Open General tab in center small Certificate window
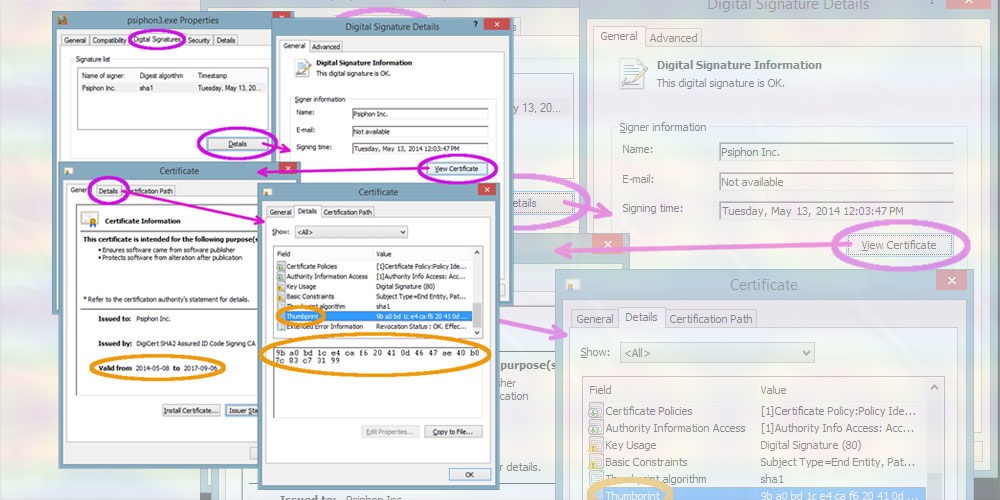The image size is (1000, 500). coord(280,212)
